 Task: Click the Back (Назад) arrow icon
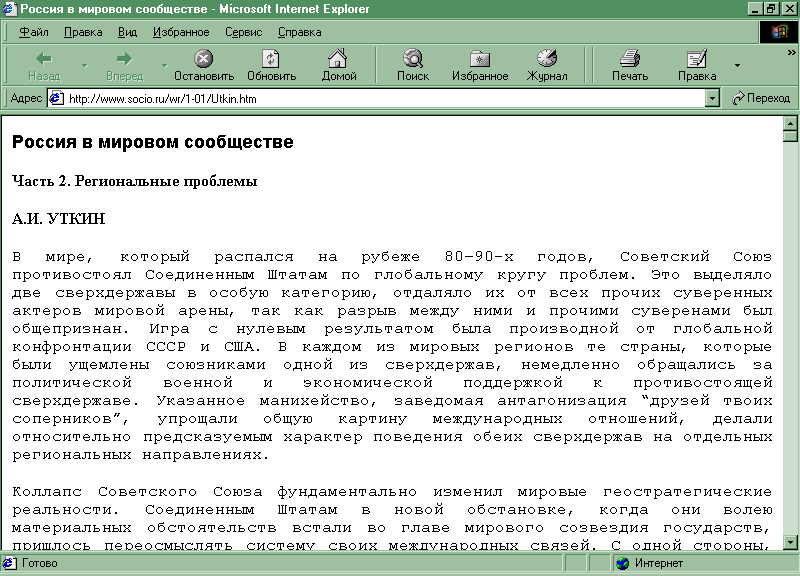(x=43, y=59)
